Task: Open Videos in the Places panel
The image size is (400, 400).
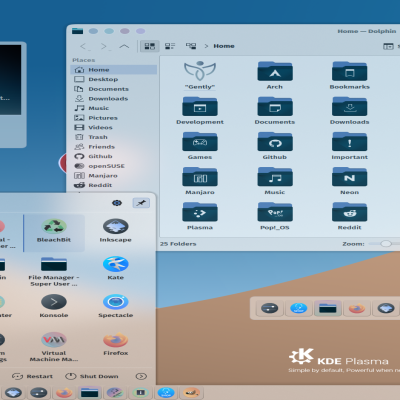Action: pos(114,127)
